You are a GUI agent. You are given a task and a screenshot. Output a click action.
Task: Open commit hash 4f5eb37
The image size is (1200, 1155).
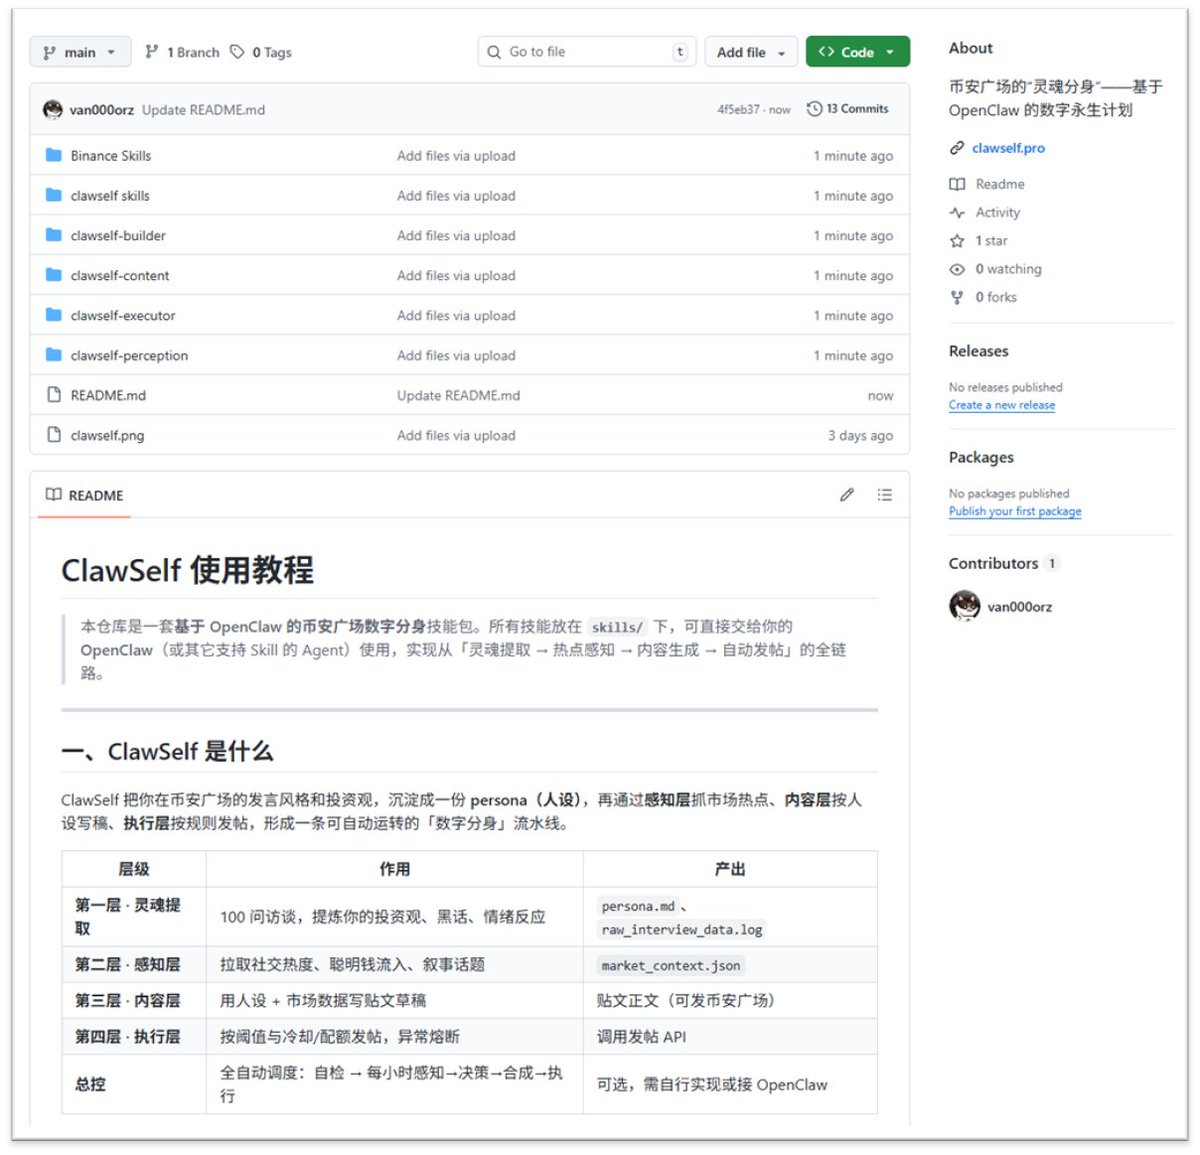(738, 109)
